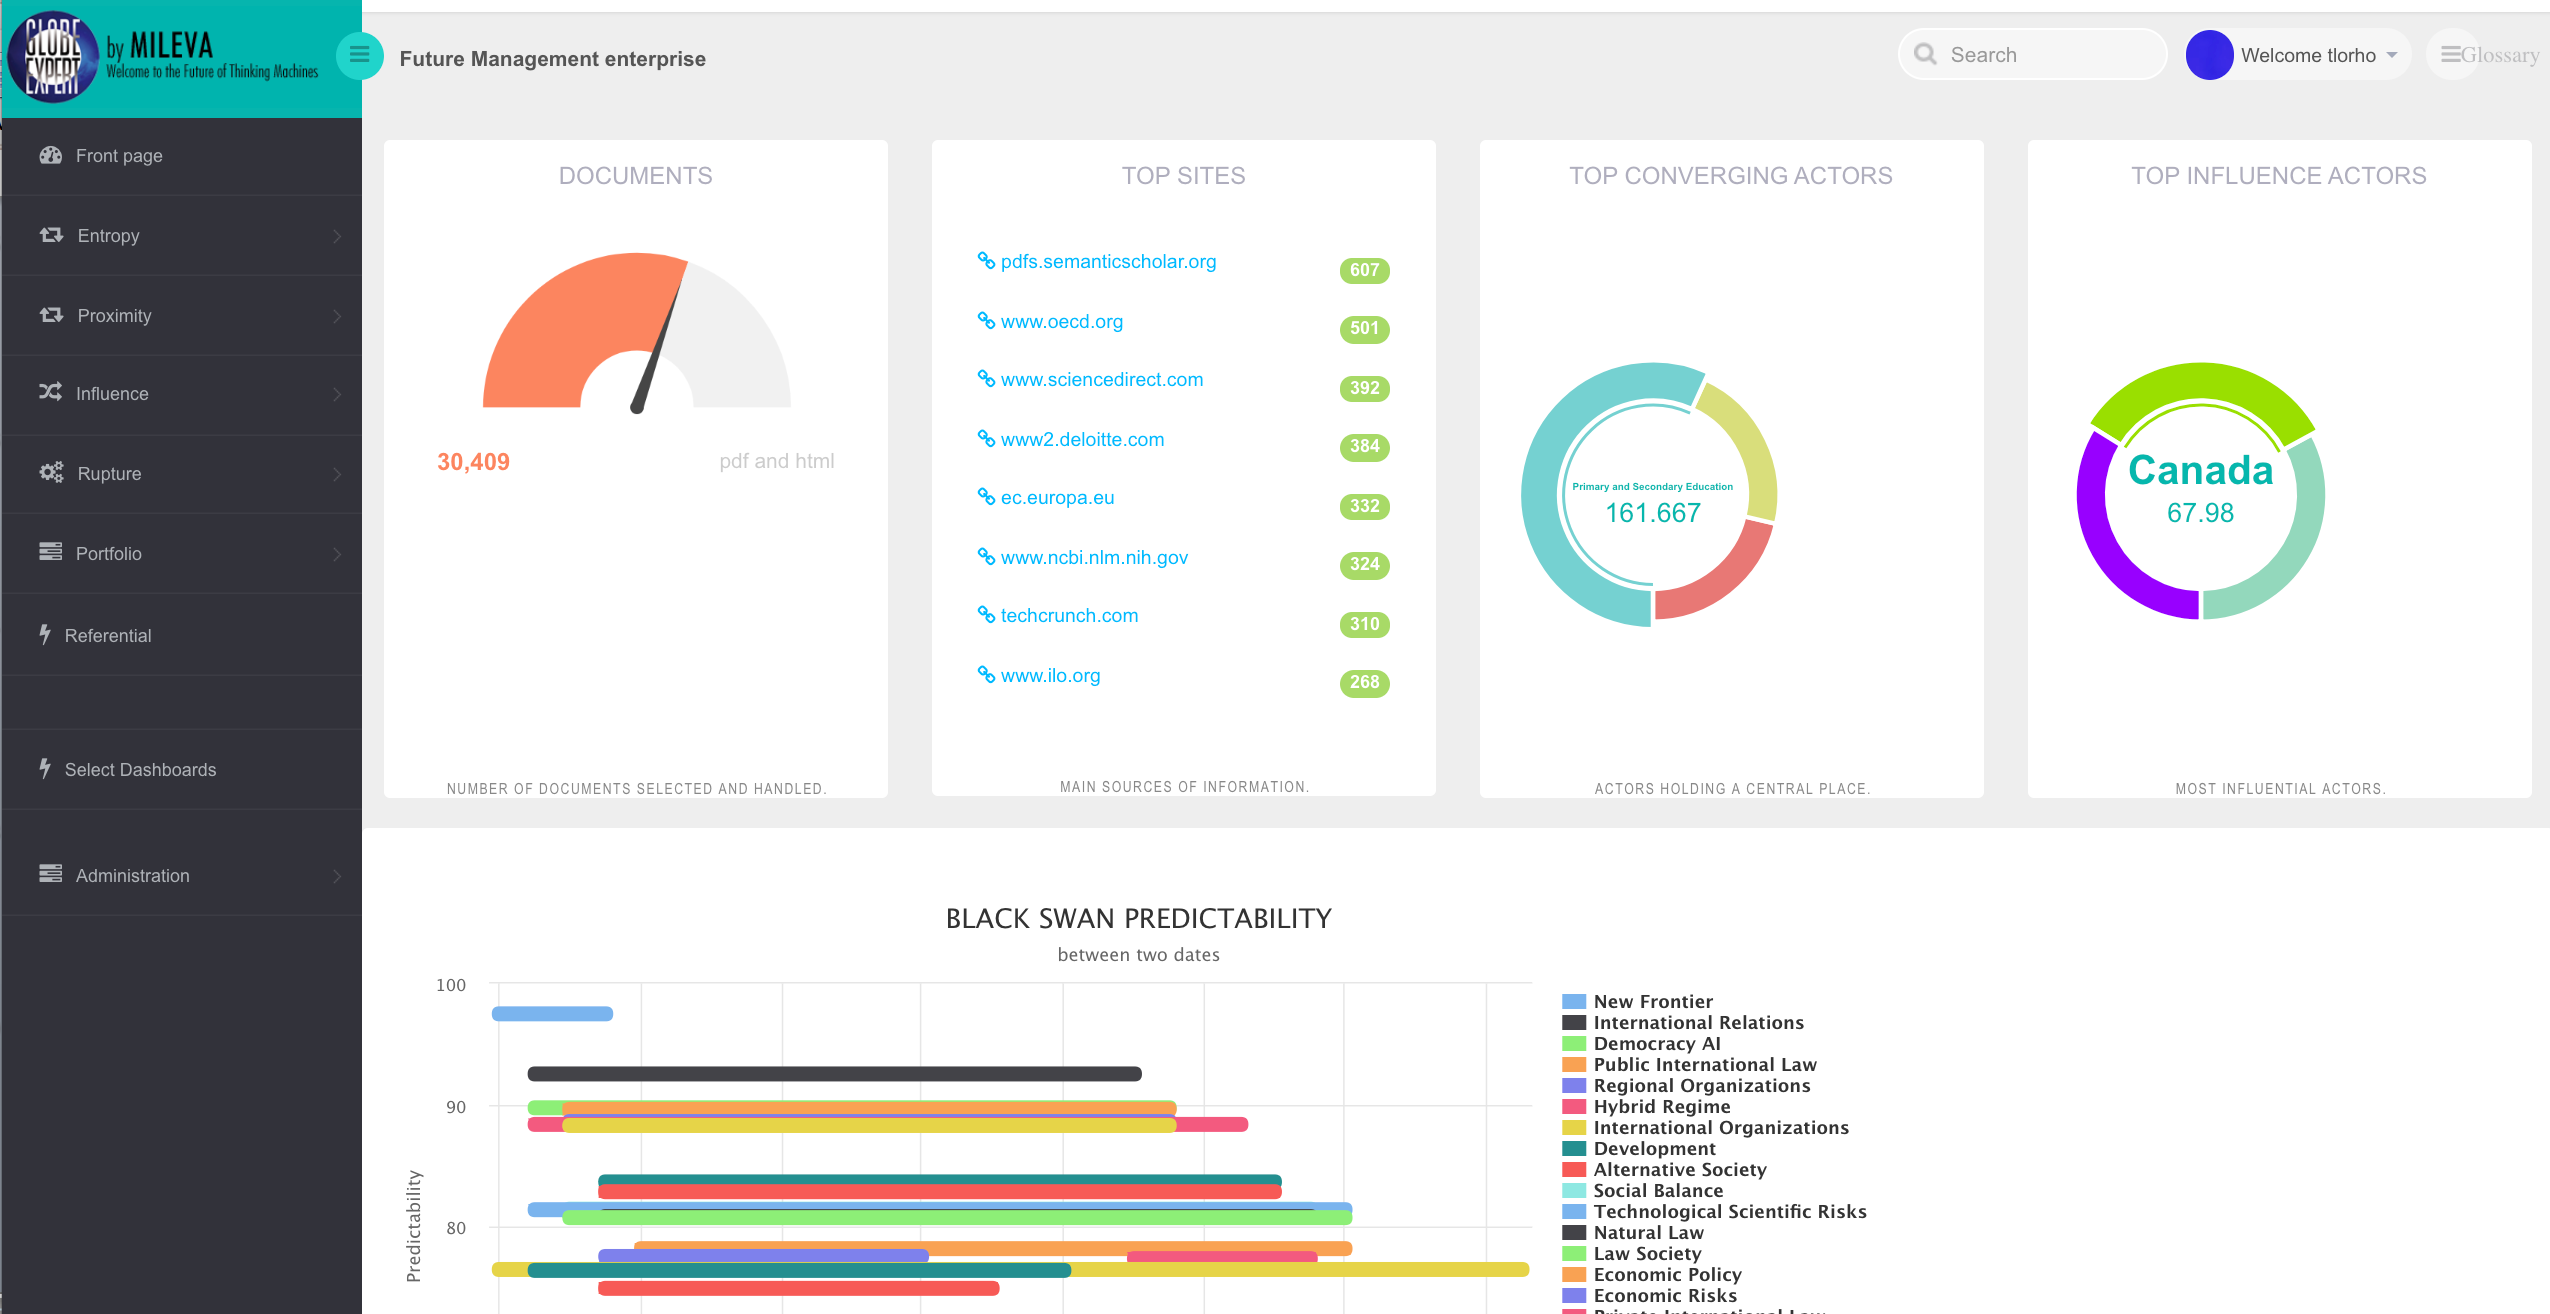This screenshot has width=2550, height=1314.
Task: Click the Portfolio list icon
Action: click(50, 552)
